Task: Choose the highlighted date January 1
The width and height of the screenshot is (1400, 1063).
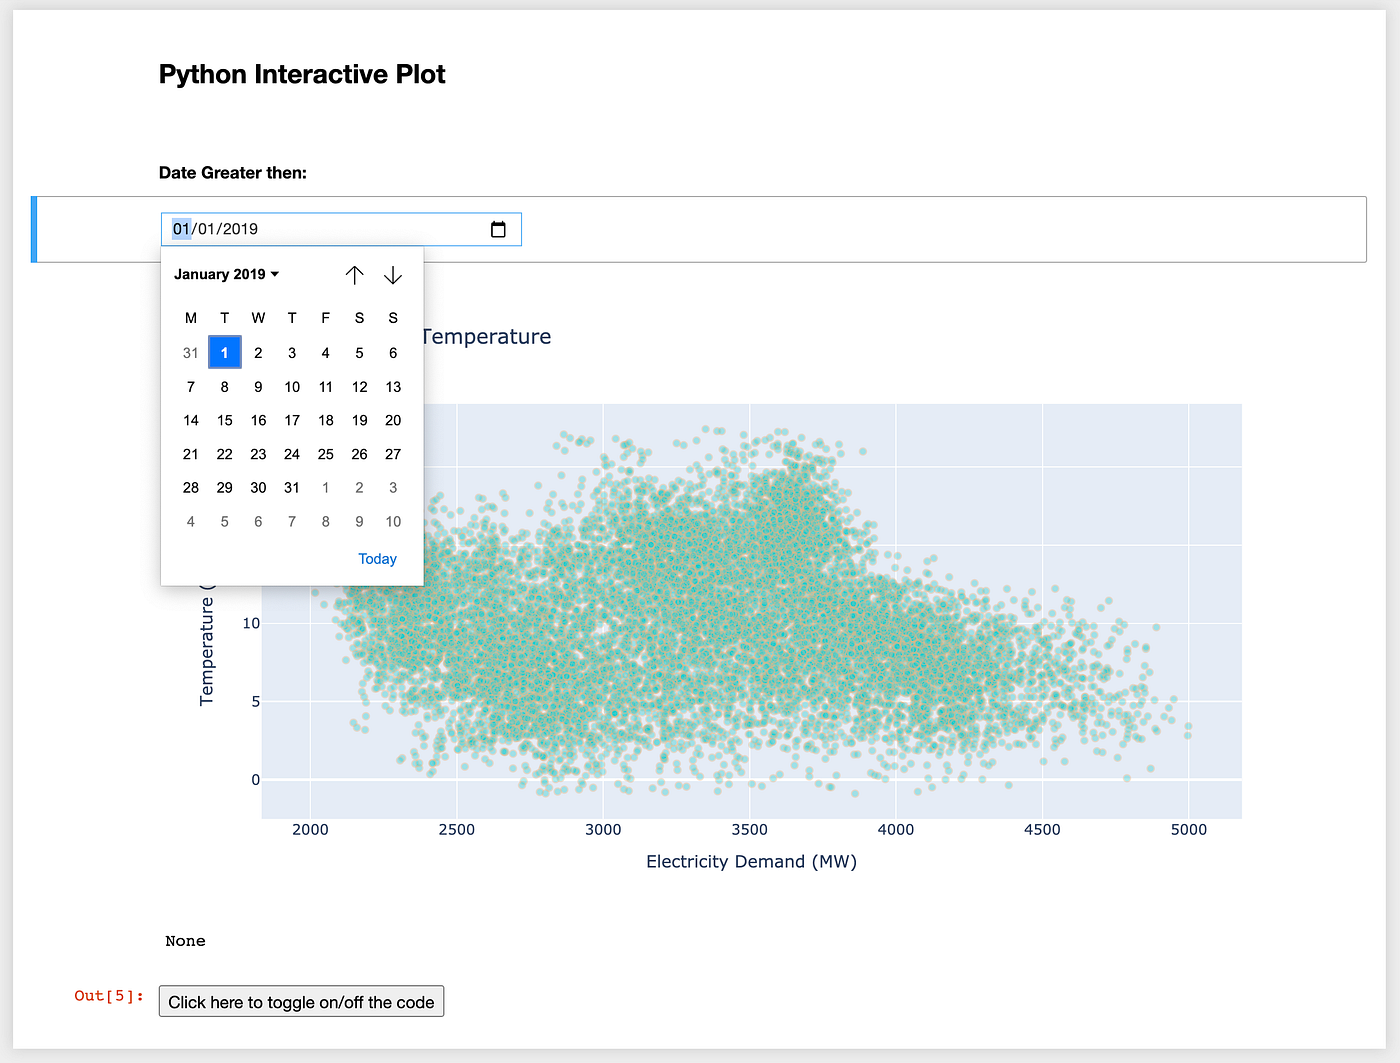Action: point(225,352)
